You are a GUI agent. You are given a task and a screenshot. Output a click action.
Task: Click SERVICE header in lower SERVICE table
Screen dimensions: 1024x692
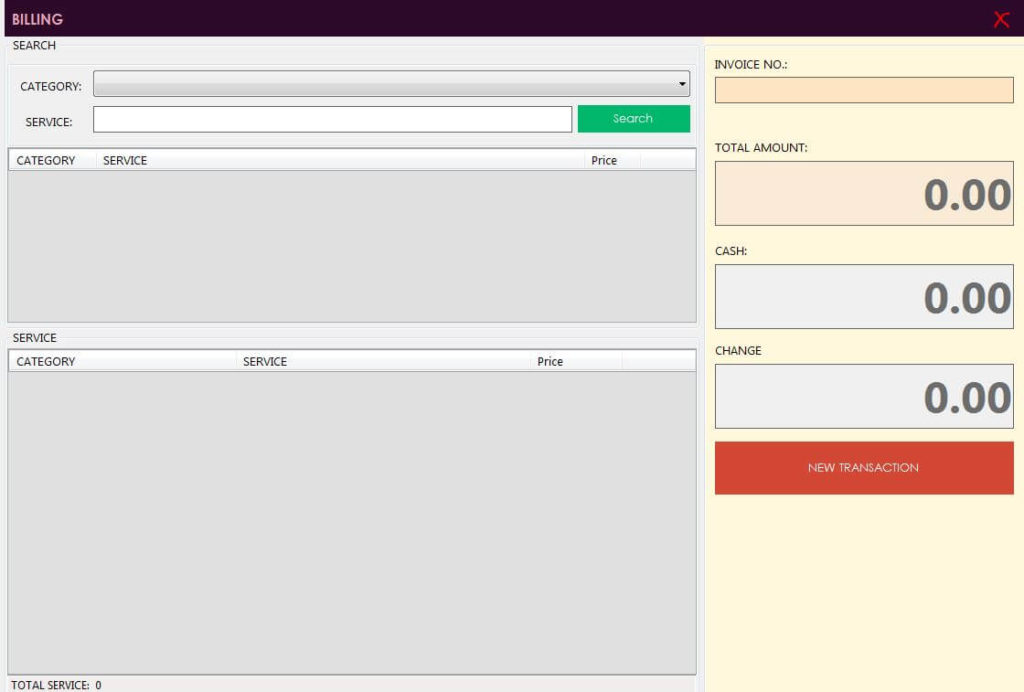tap(383, 361)
